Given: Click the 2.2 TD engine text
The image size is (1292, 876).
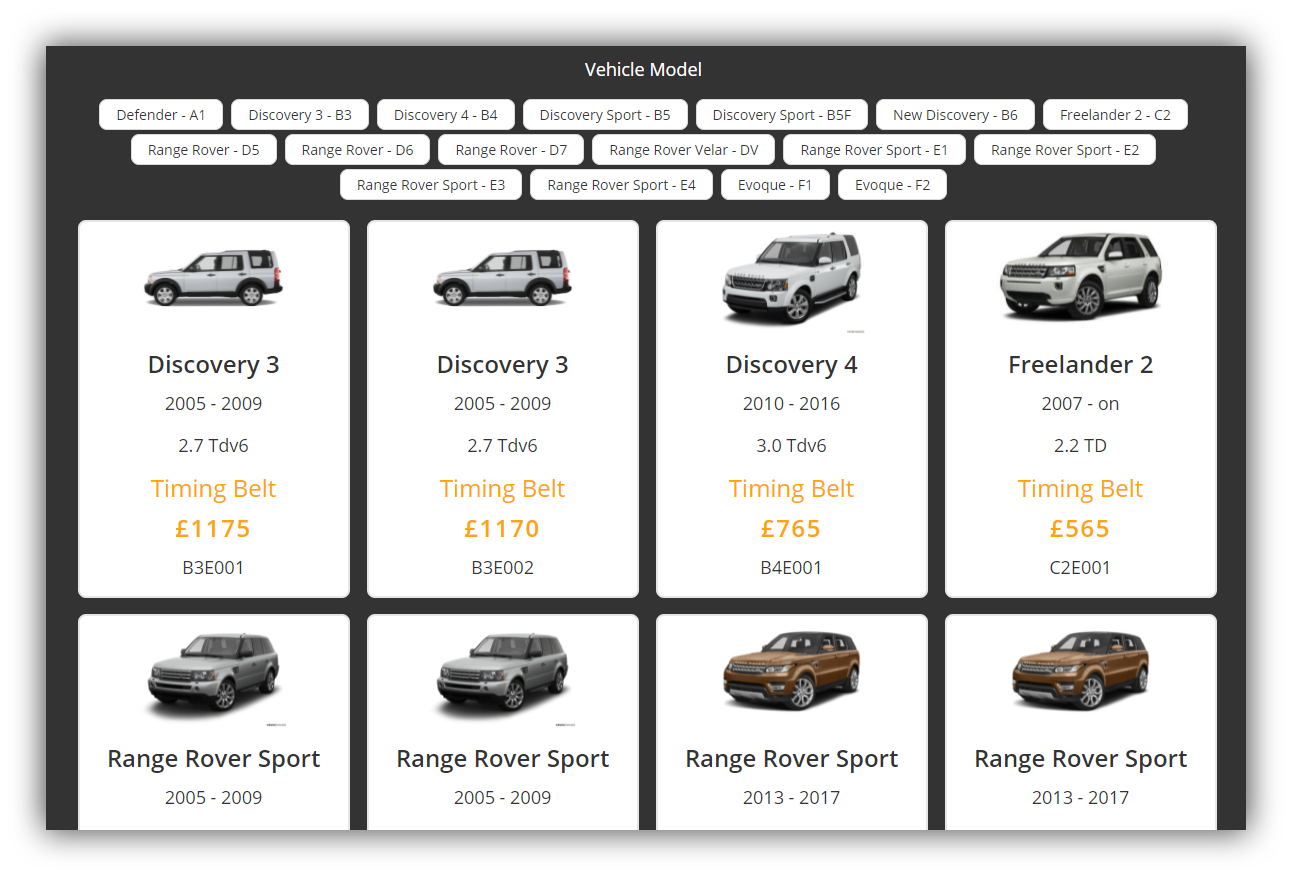Looking at the screenshot, I should click(x=1081, y=446).
